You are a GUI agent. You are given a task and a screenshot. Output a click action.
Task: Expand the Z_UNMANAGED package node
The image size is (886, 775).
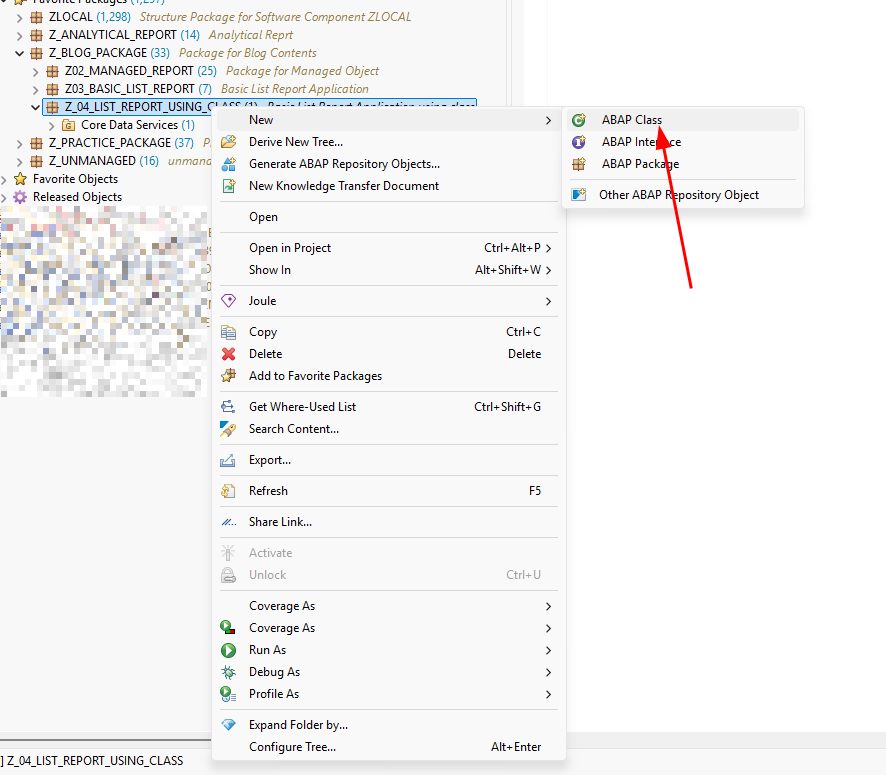coord(19,162)
